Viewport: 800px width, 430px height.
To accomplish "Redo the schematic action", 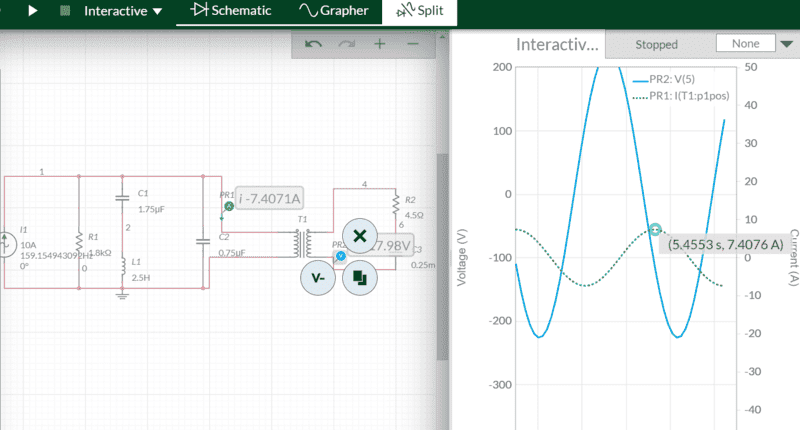I will [347, 44].
